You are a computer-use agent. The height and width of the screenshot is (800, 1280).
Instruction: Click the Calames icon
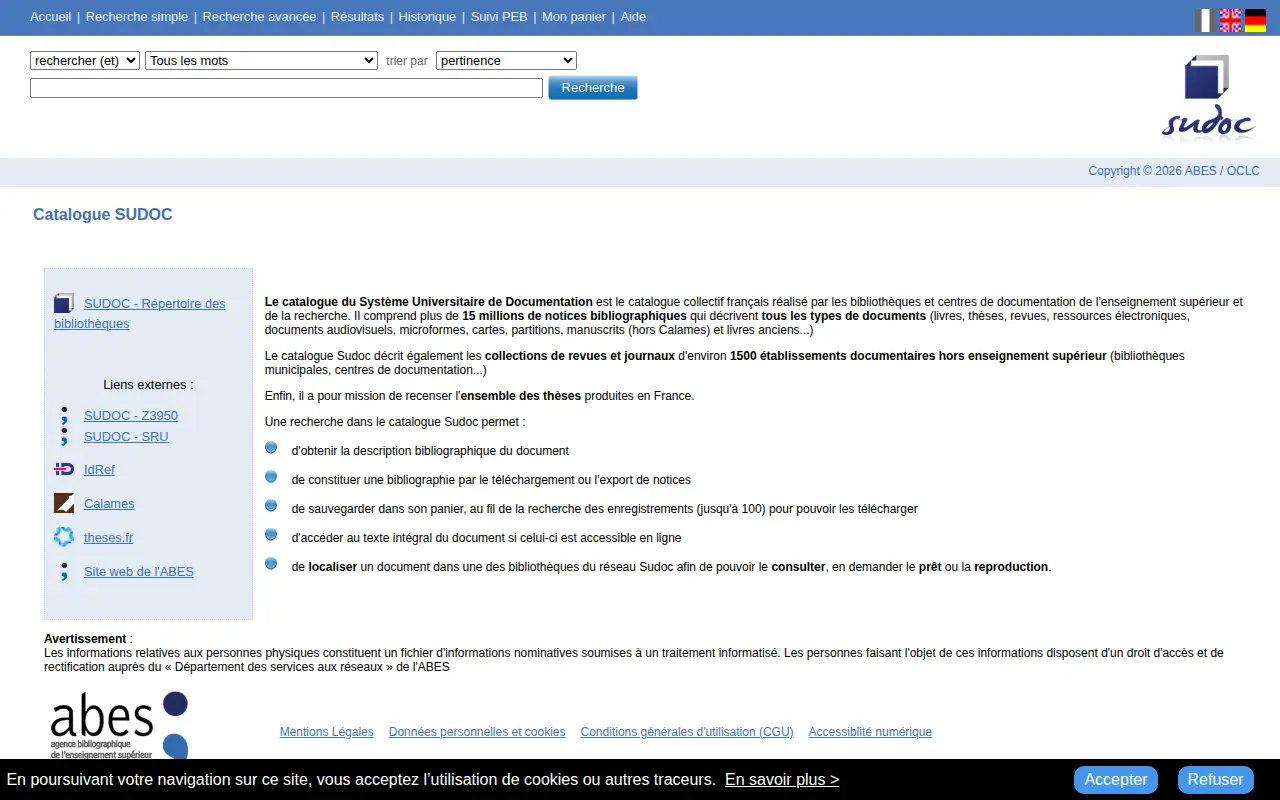[64, 503]
